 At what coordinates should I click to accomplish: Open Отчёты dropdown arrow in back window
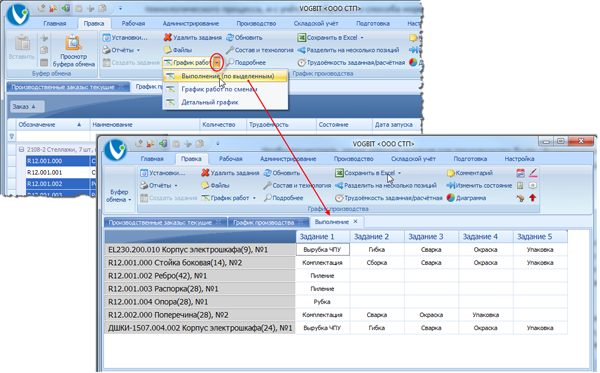click(139, 50)
